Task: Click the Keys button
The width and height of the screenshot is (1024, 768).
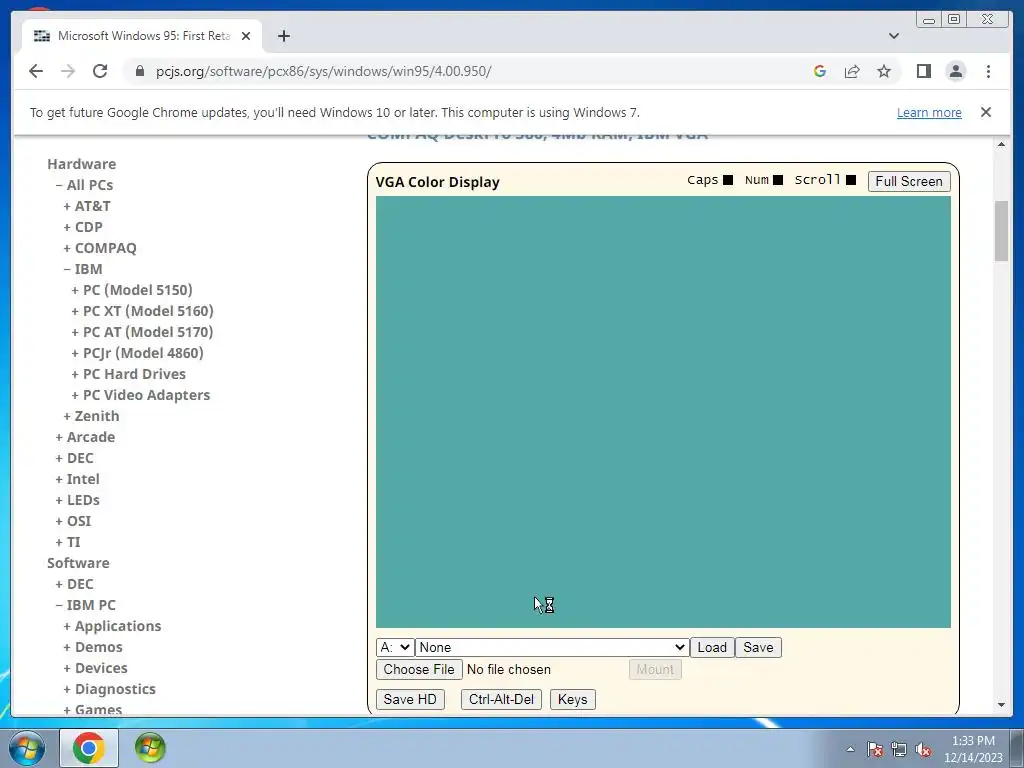Action: (573, 699)
